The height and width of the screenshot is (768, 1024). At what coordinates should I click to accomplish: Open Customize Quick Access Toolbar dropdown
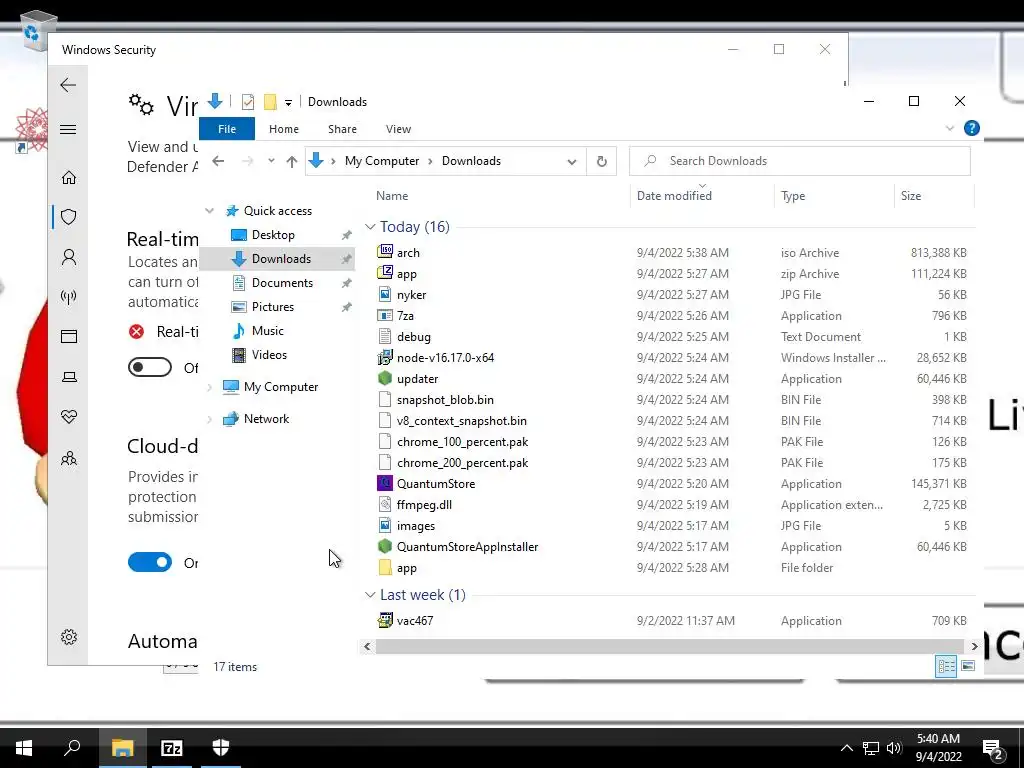tap(288, 103)
